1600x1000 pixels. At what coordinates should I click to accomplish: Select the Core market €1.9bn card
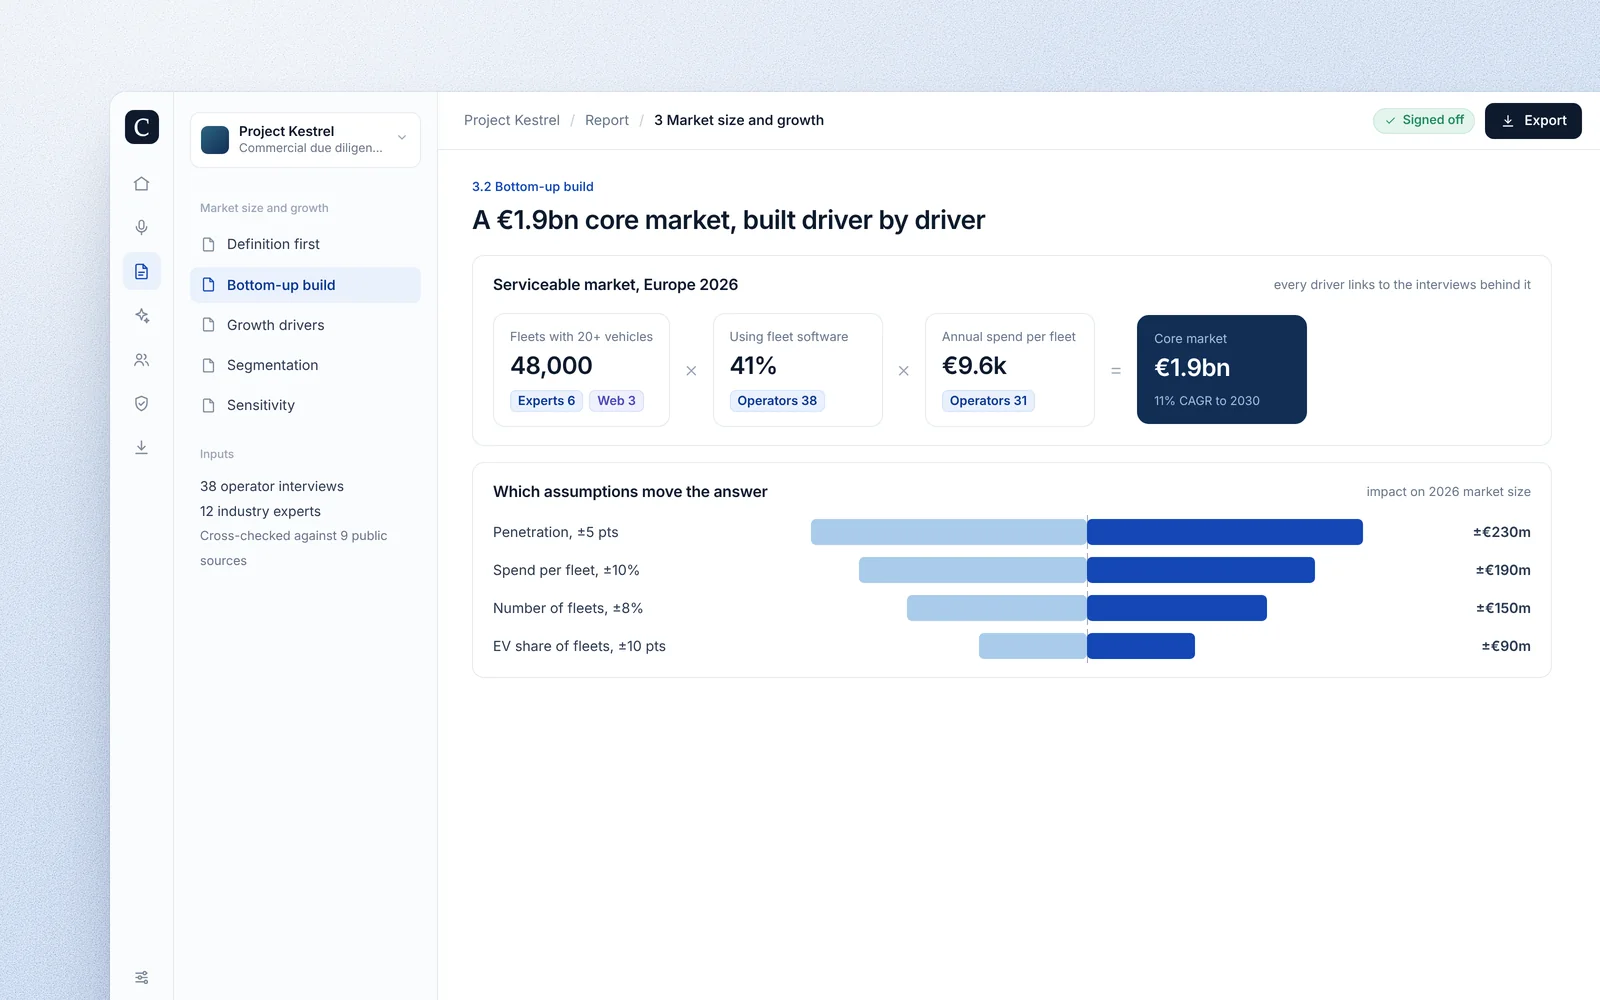pyautogui.click(x=1222, y=370)
